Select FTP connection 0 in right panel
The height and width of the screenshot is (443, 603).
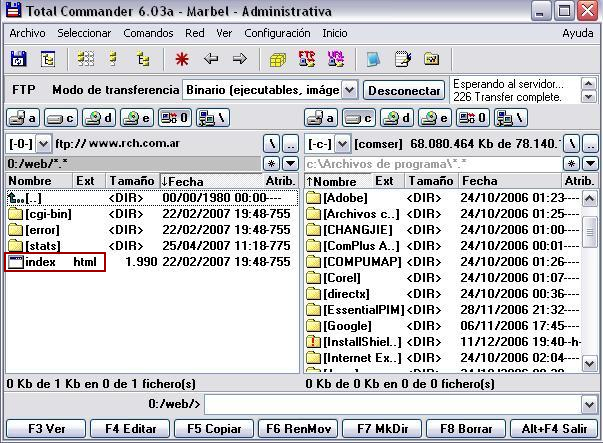pyautogui.click(x=473, y=118)
